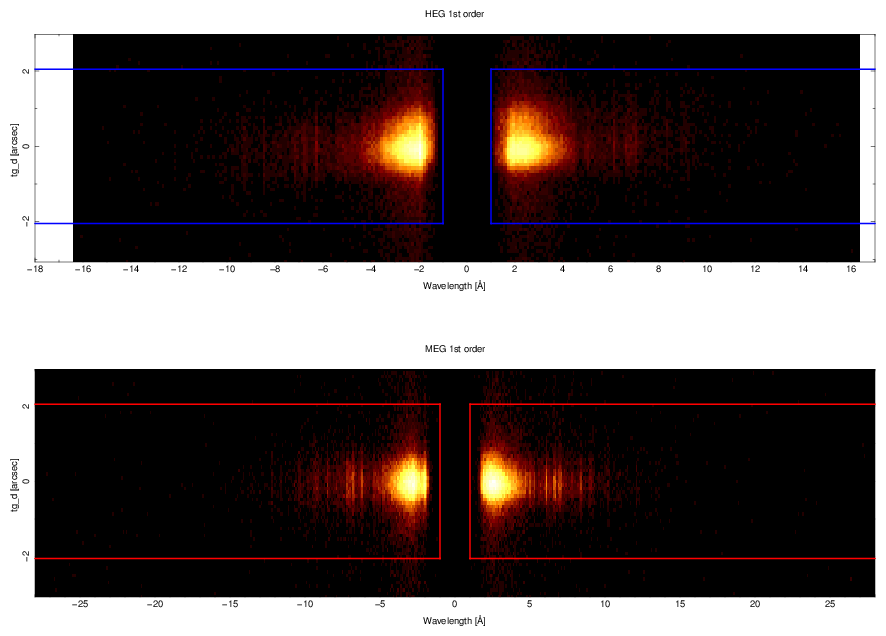Click the '-8' tick label on HEG wavelength axis
This screenshot has width=886, height=636.
275,269
